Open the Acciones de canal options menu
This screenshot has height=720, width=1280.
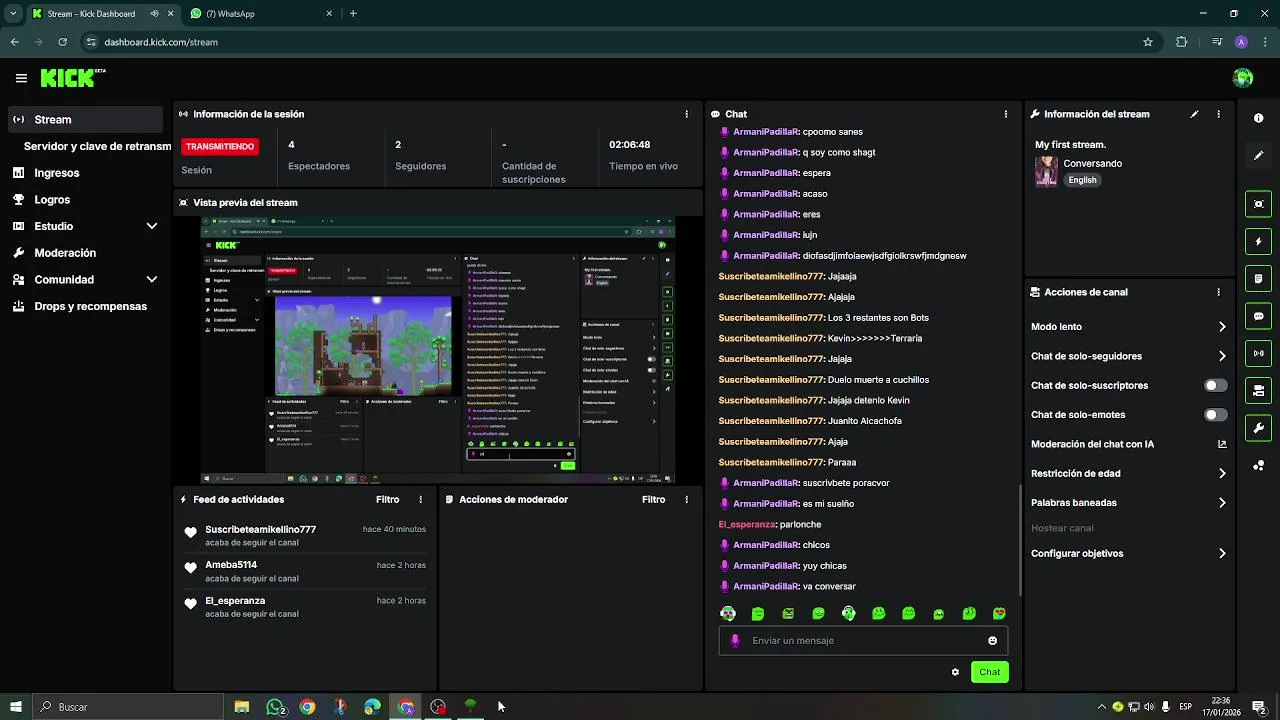(1218, 292)
